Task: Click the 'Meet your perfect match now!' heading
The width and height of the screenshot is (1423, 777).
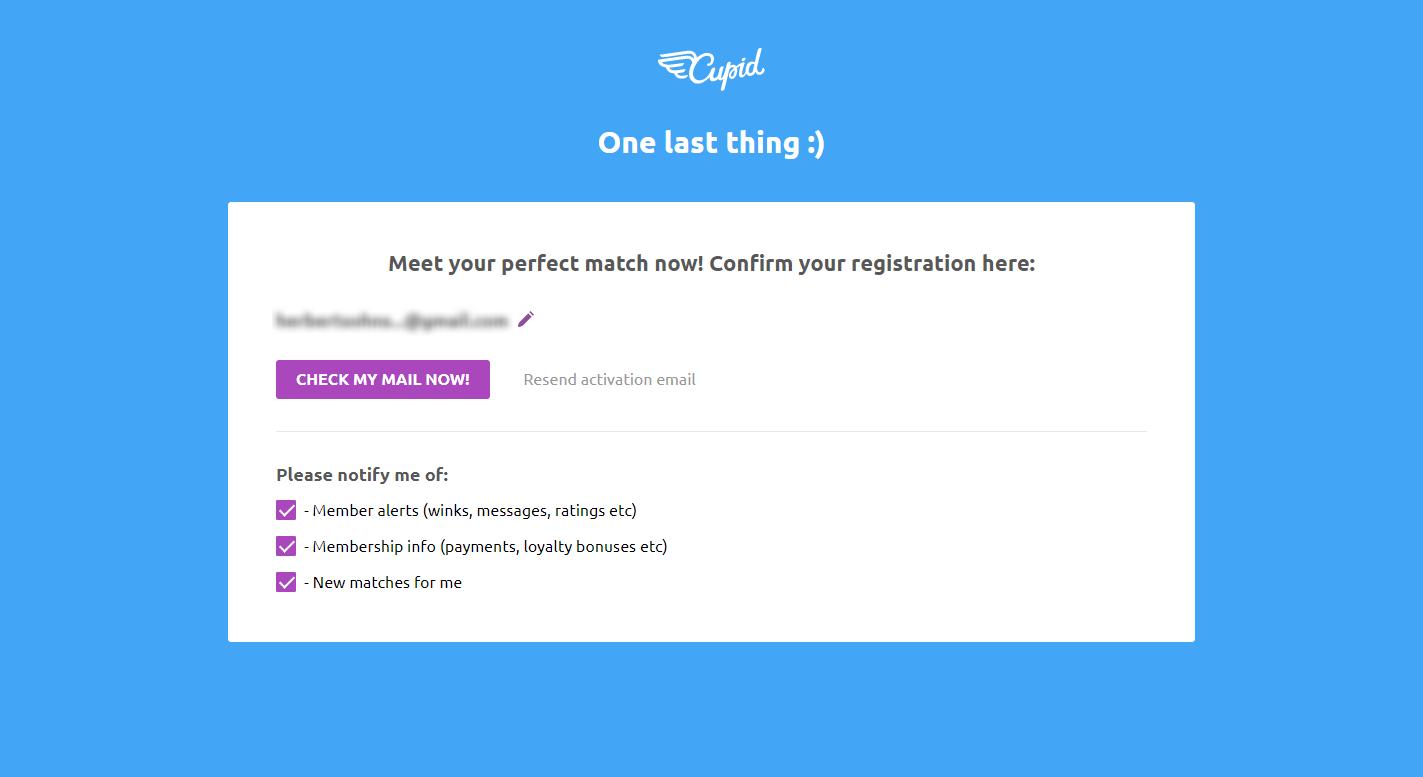Action: [546, 264]
